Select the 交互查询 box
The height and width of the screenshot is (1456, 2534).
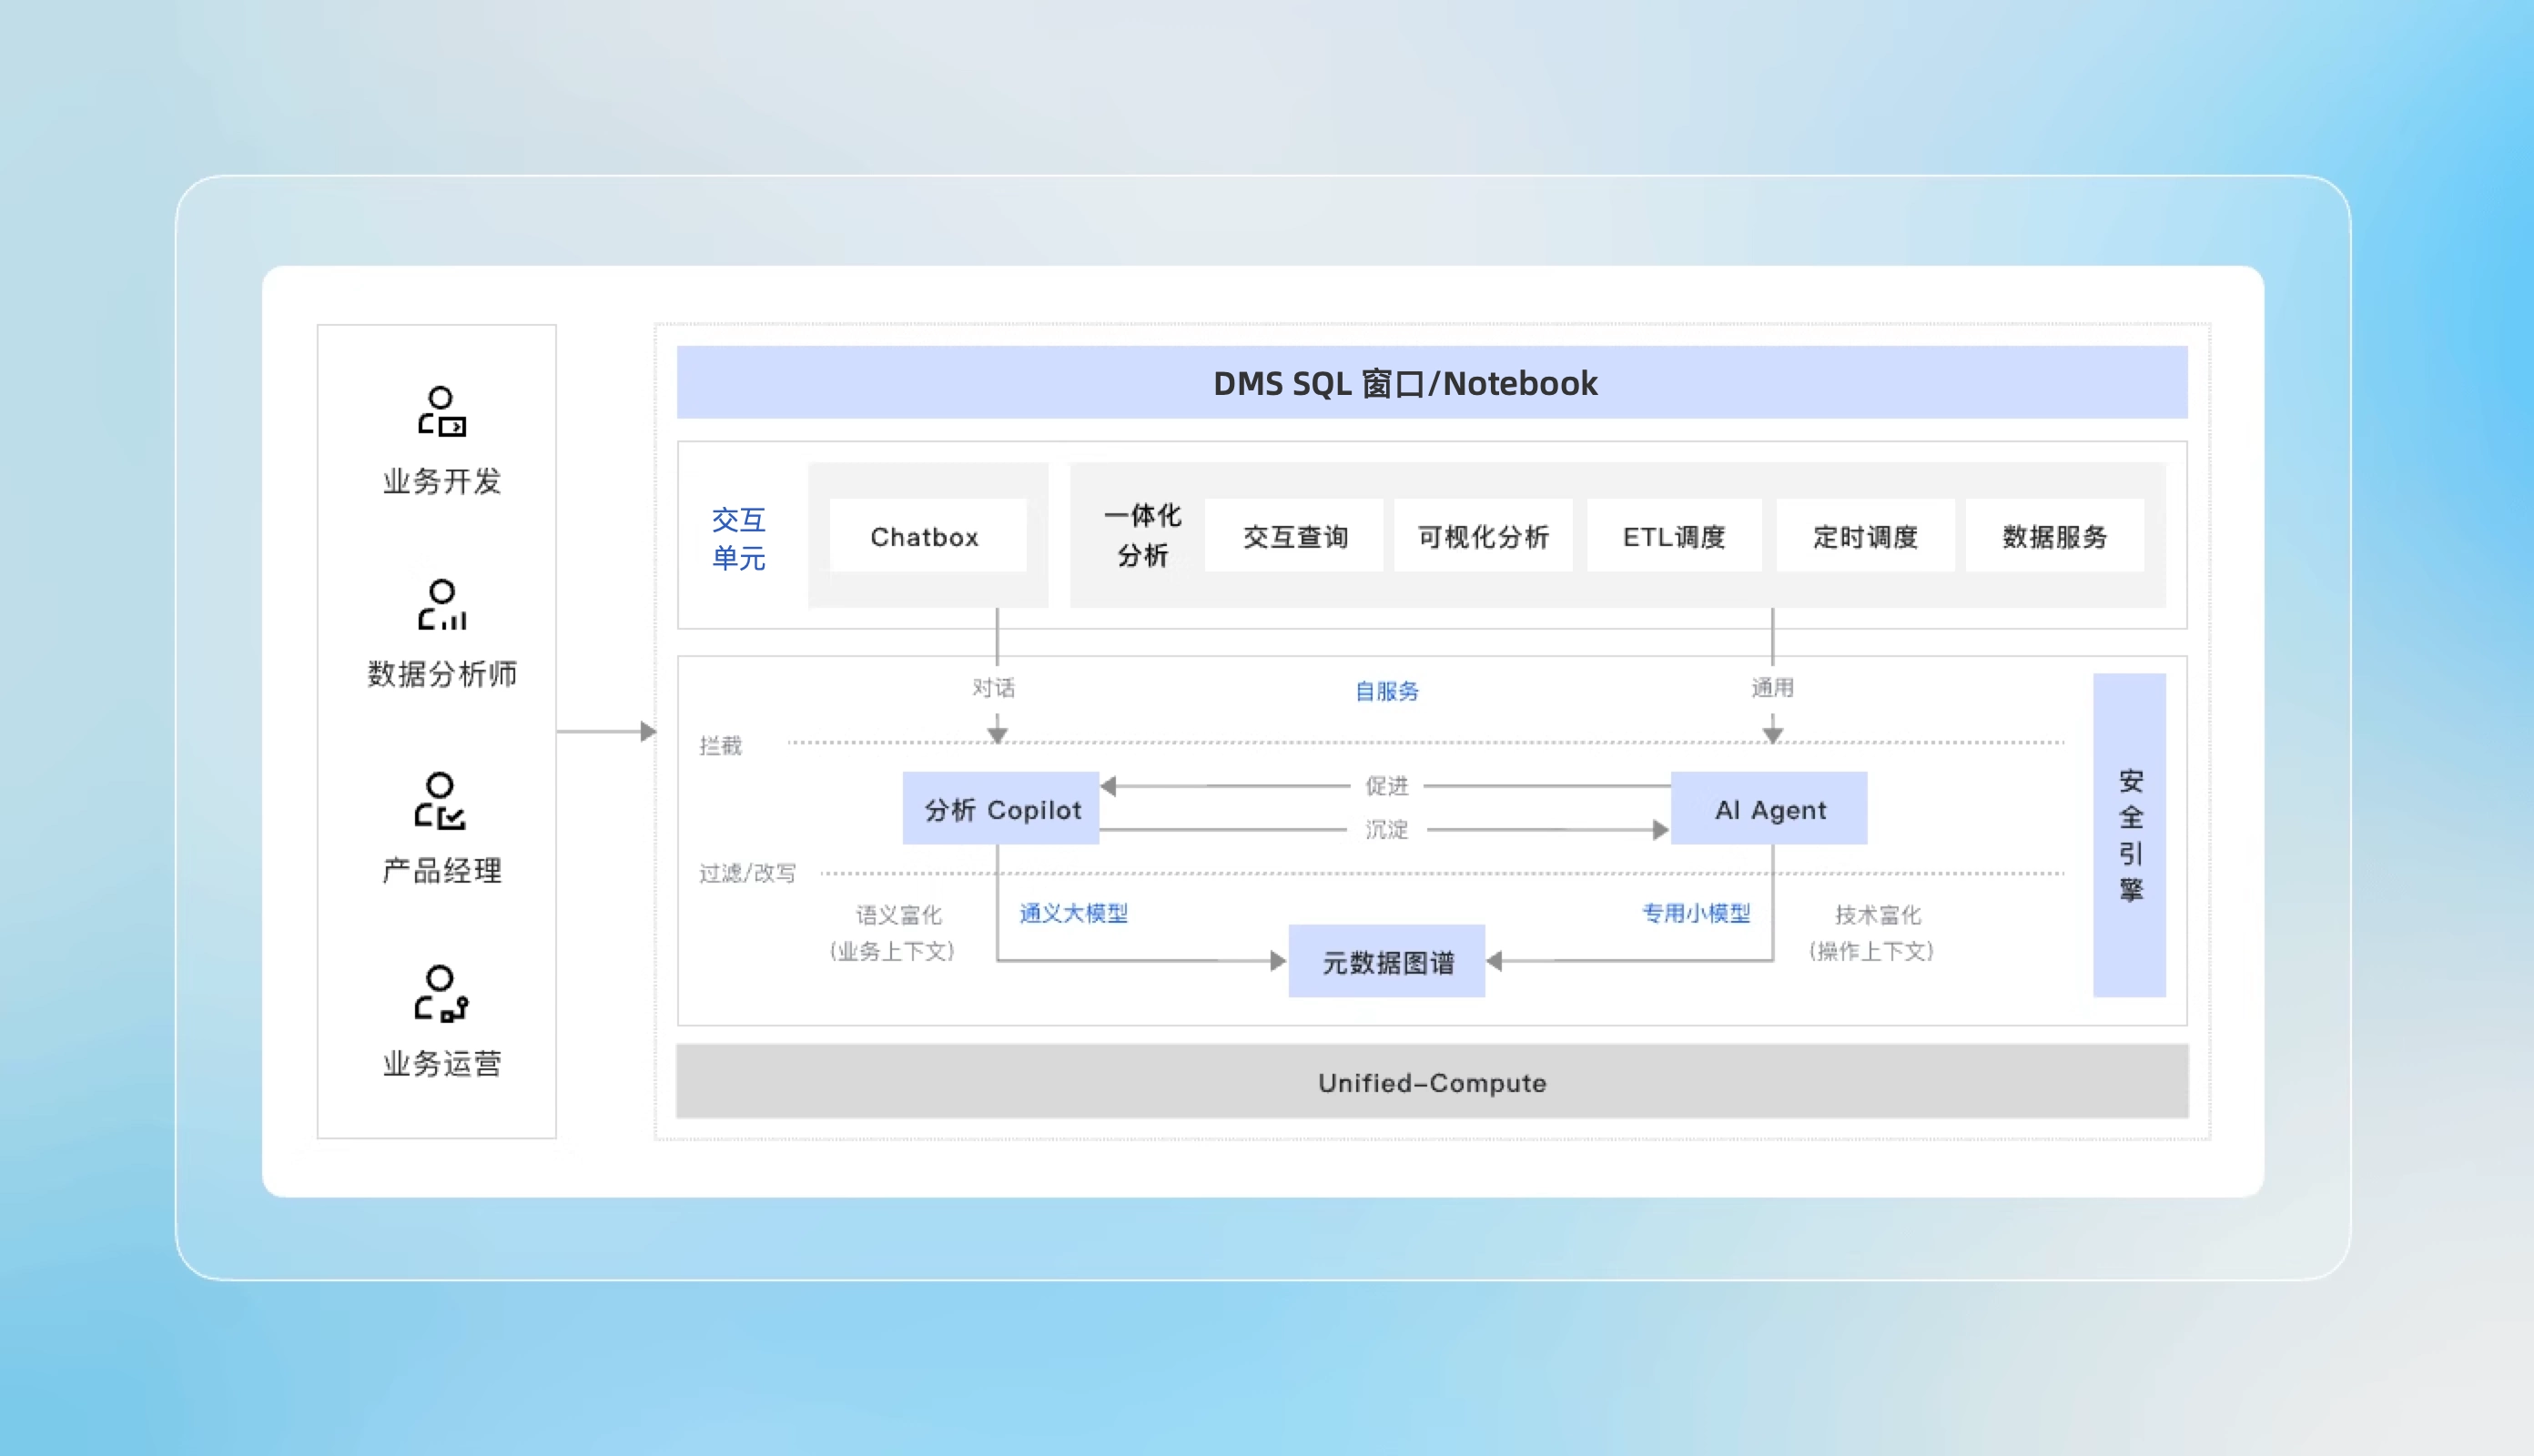(x=1294, y=536)
